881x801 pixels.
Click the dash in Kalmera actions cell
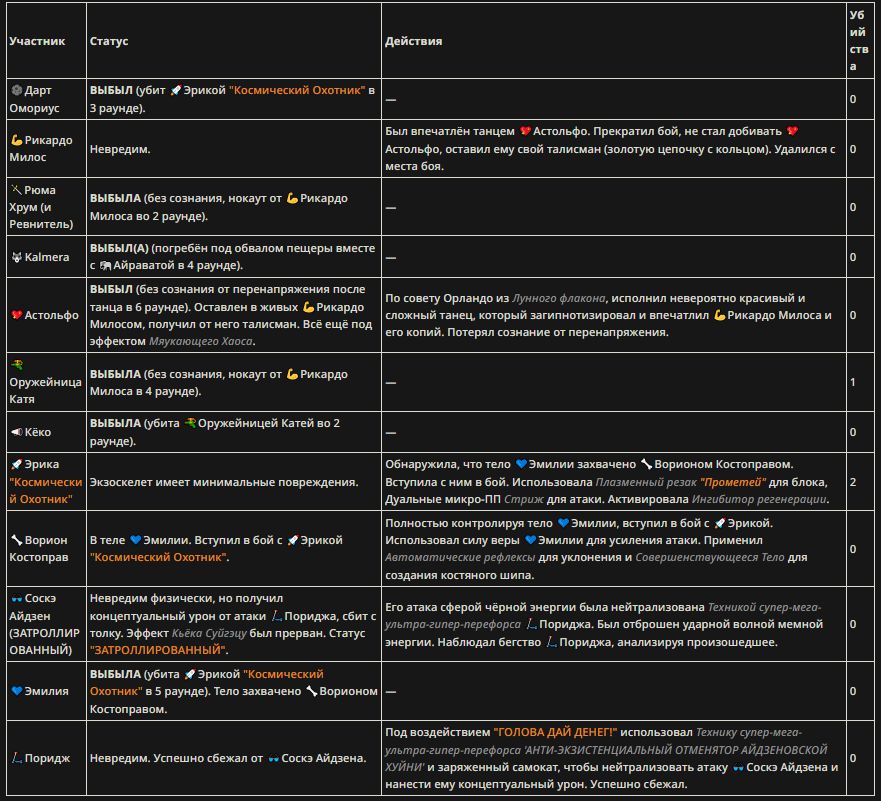pos(390,258)
